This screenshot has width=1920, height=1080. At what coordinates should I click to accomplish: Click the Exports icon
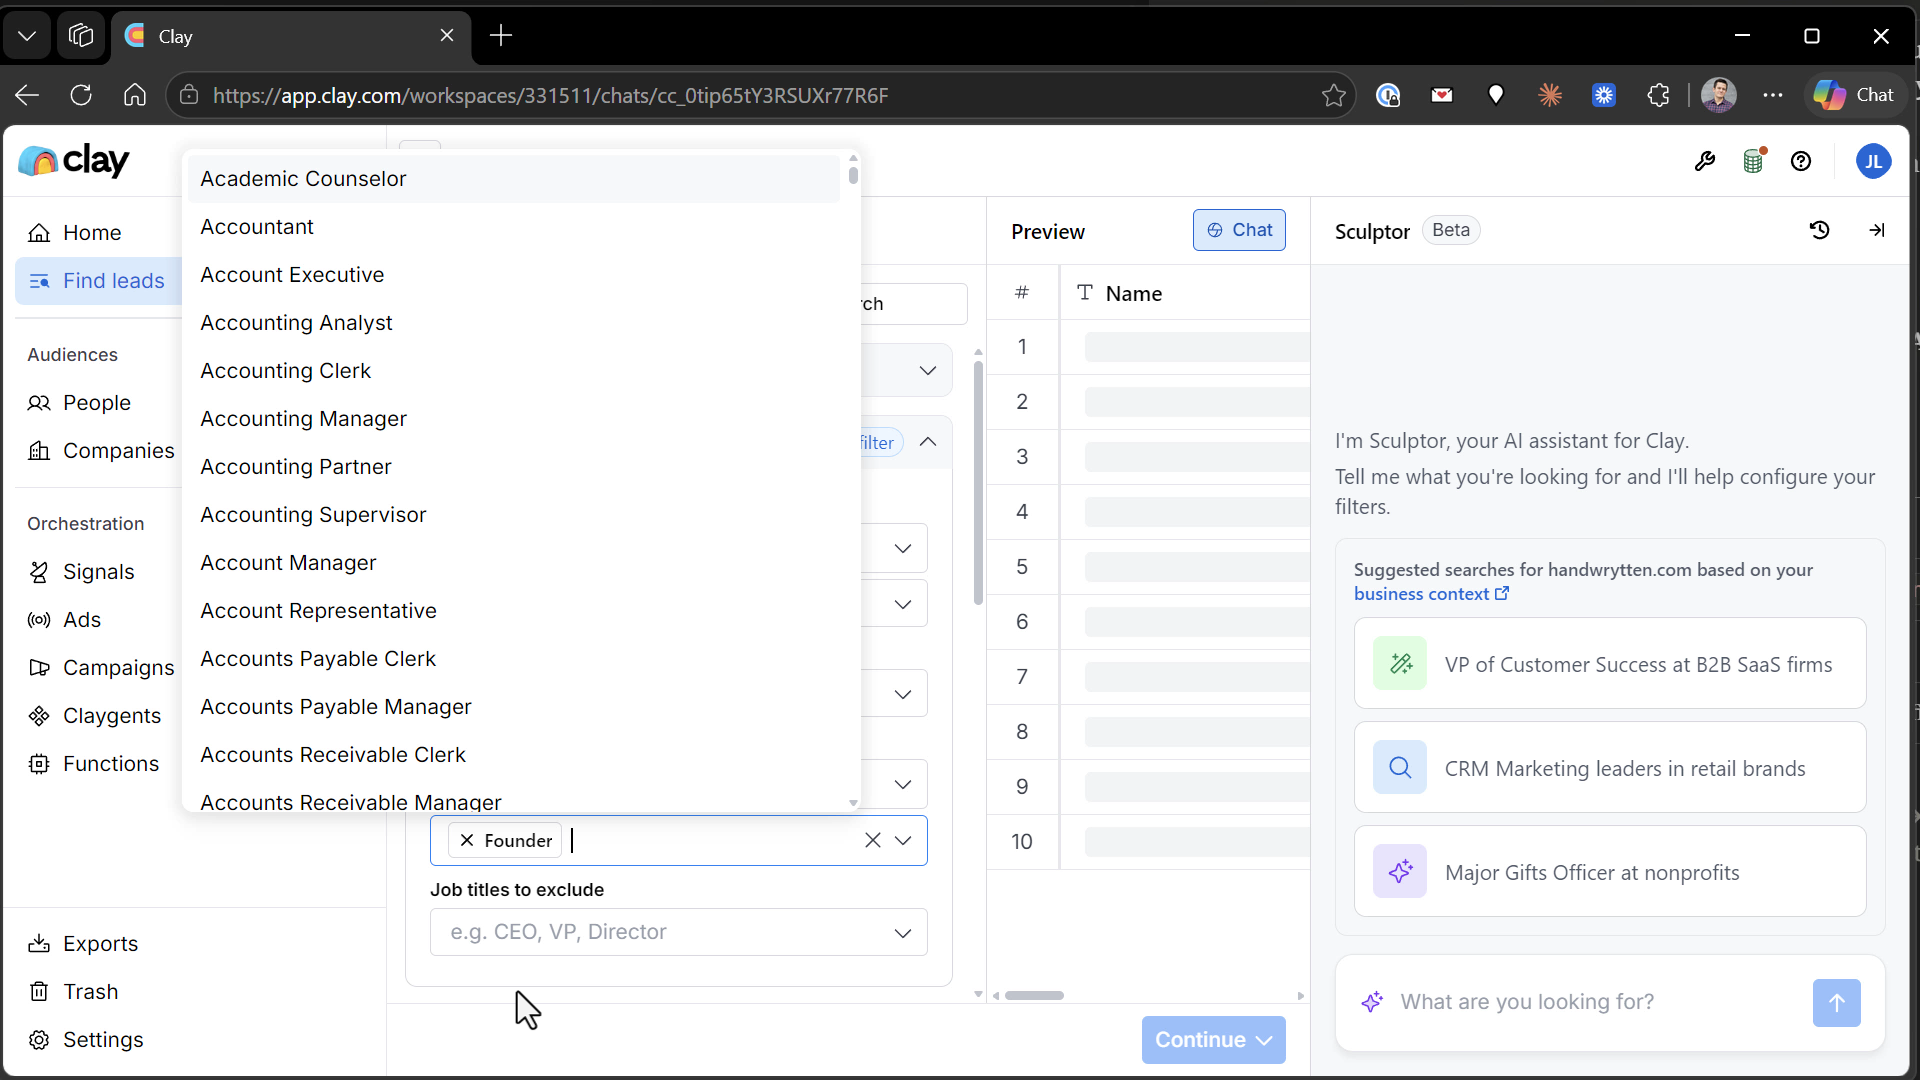39,943
